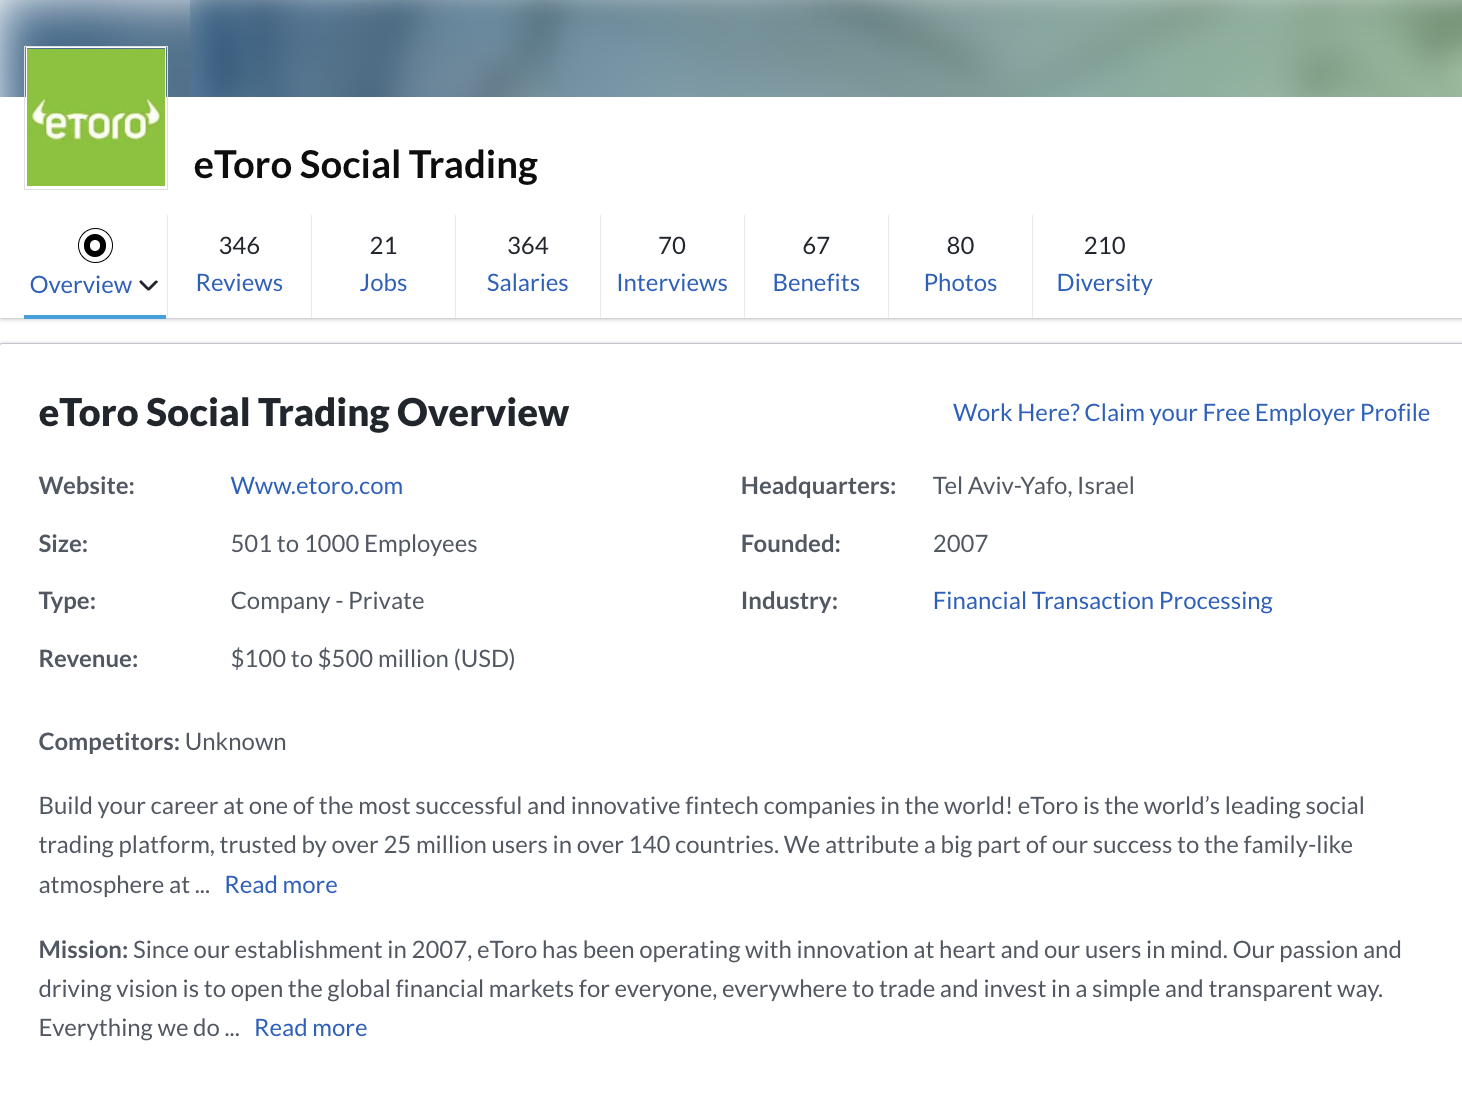Click the 21 jobs count
Image resolution: width=1462 pixels, height=1100 pixels.
(x=383, y=246)
